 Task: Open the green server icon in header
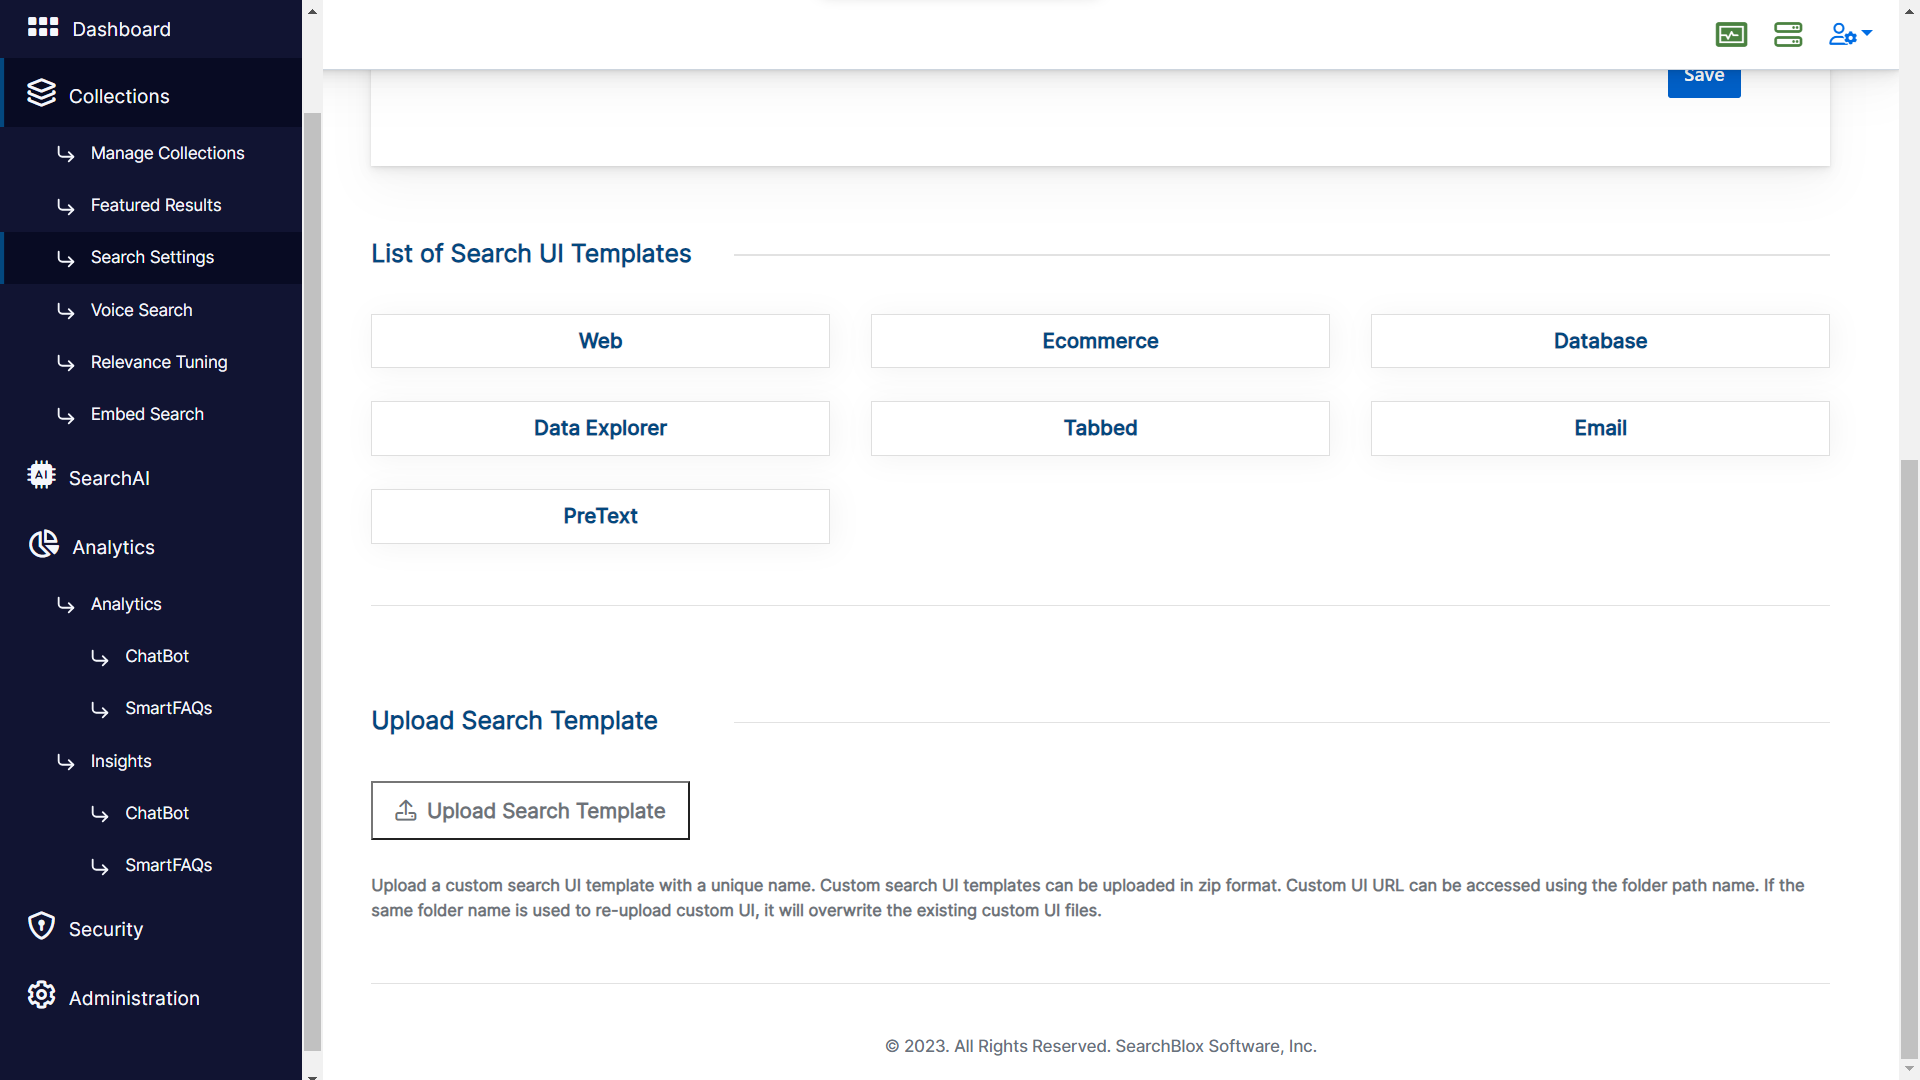click(1788, 35)
